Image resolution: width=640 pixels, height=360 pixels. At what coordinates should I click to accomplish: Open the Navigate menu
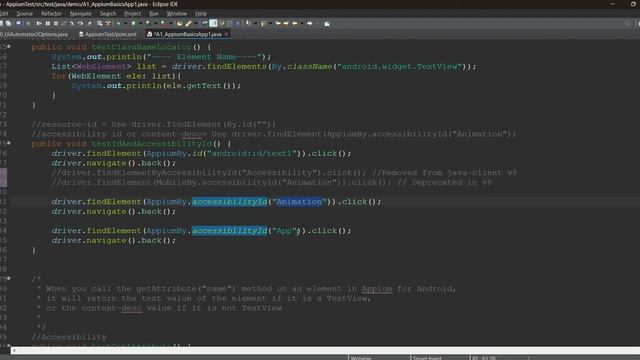pyautogui.click(x=80, y=13)
